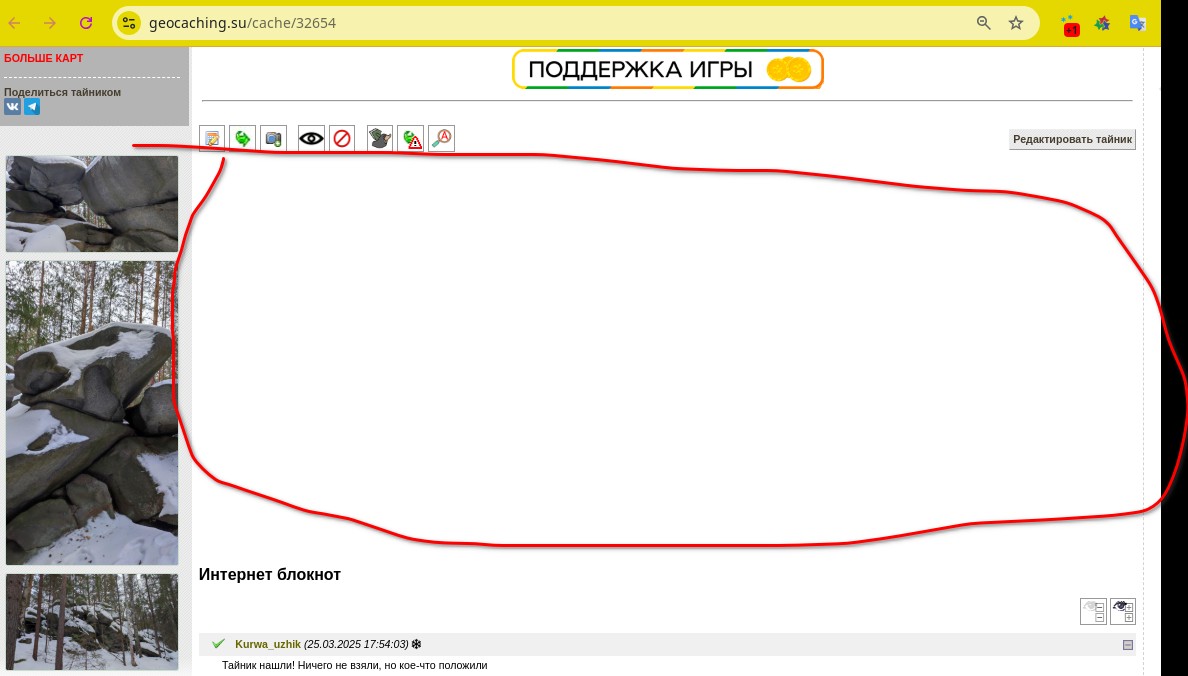Click the red prohibition circle icon
The height and width of the screenshot is (676, 1188).
(342, 138)
